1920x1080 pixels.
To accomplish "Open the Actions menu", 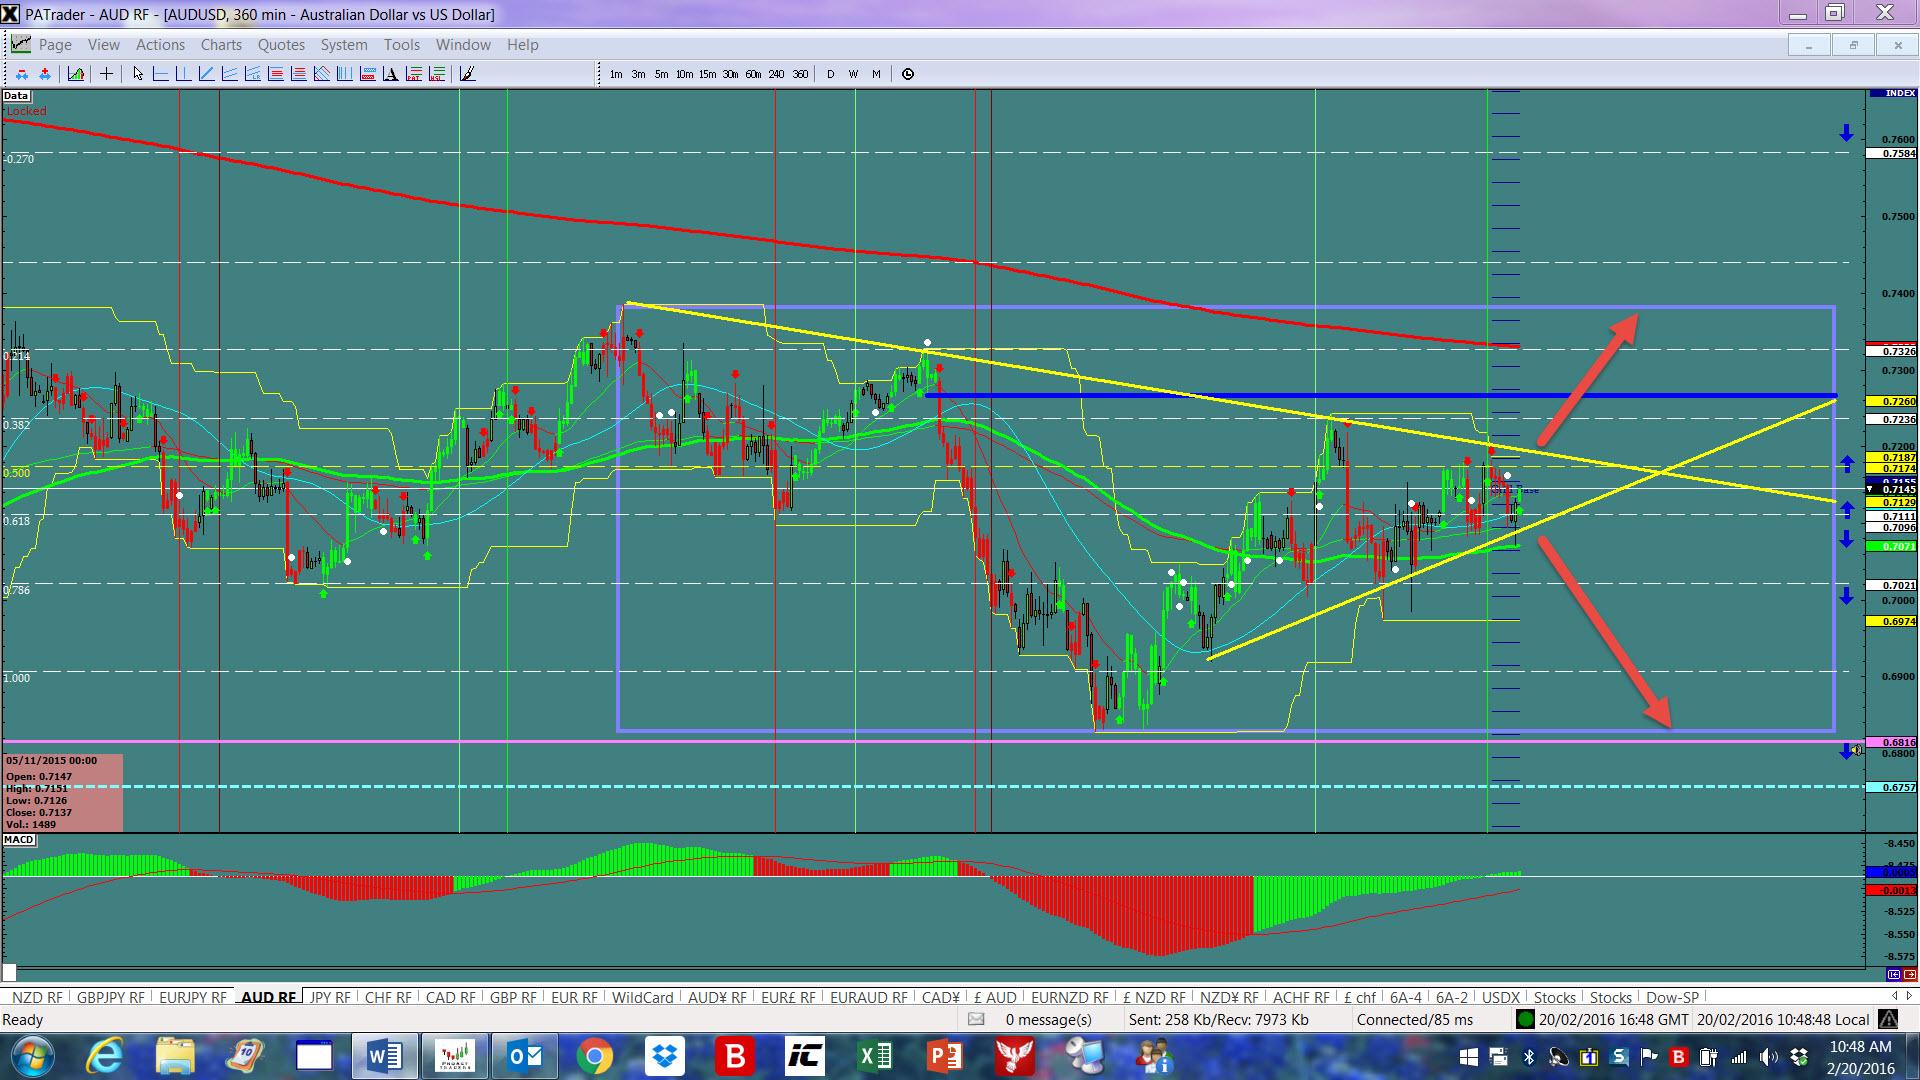I will pyautogui.click(x=160, y=45).
